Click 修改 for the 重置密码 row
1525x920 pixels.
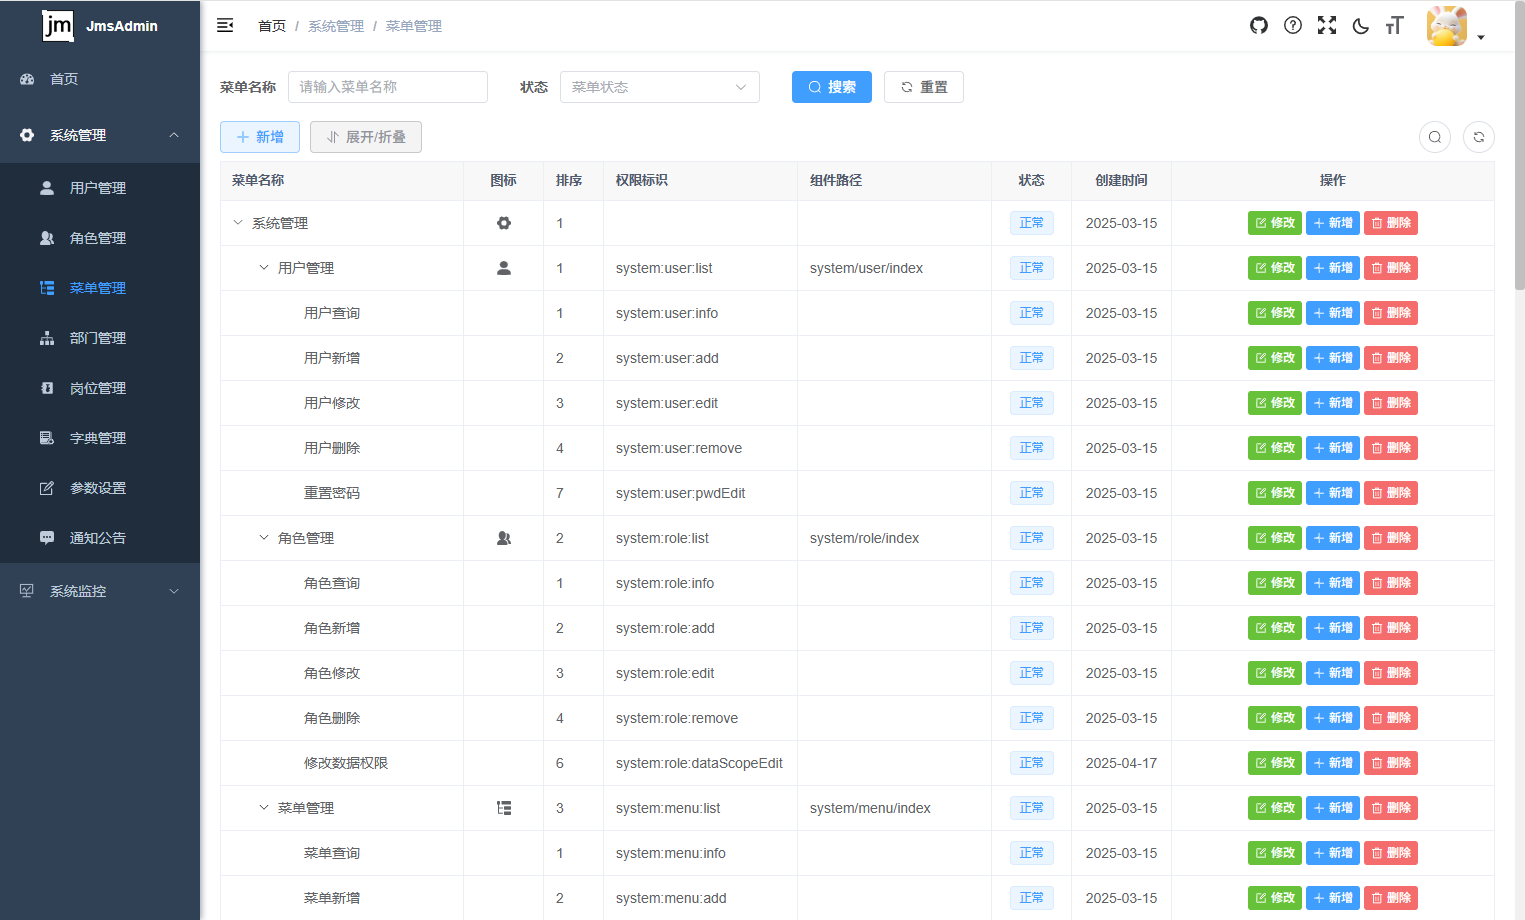point(1275,493)
